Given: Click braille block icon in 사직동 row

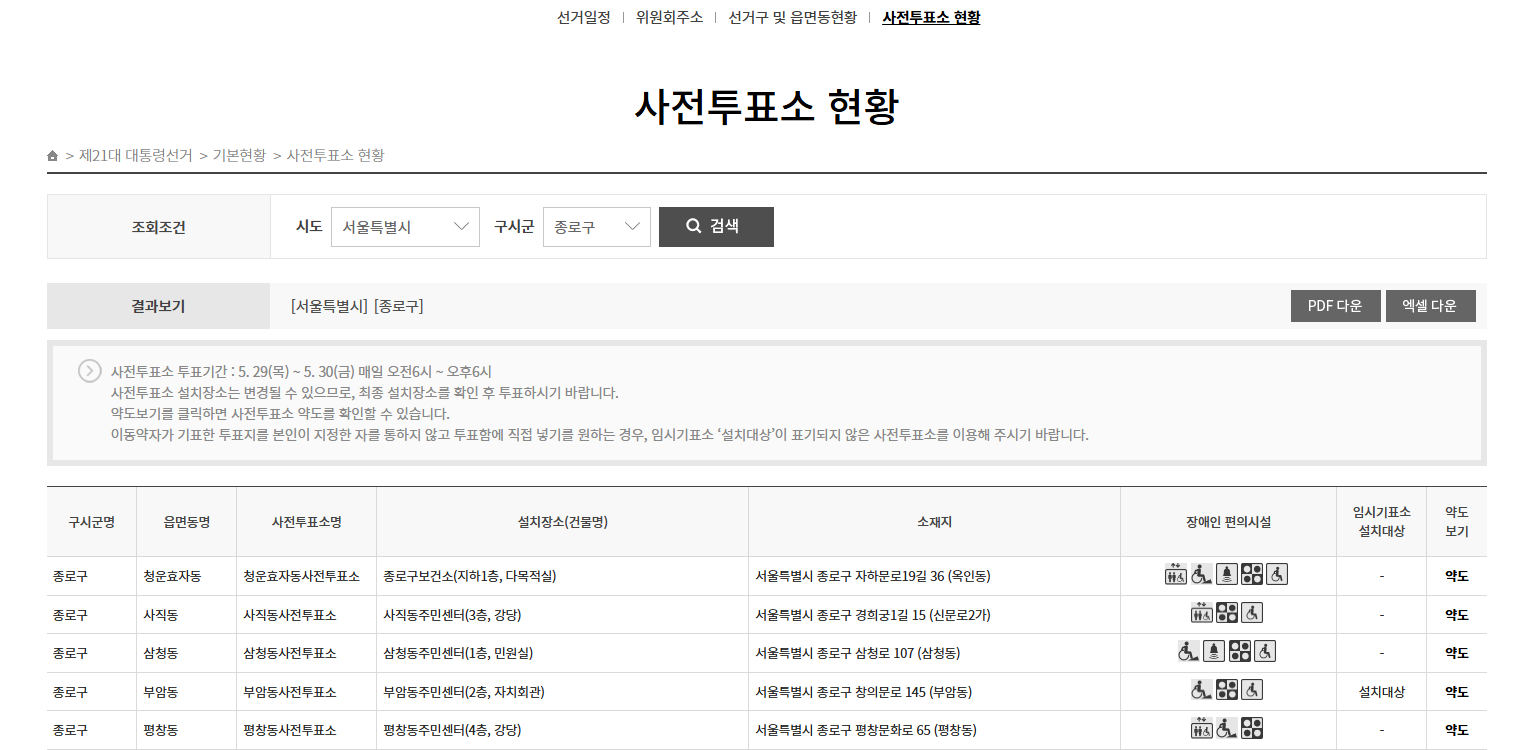Looking at the screenshot, I should [x=1226, y=611].
